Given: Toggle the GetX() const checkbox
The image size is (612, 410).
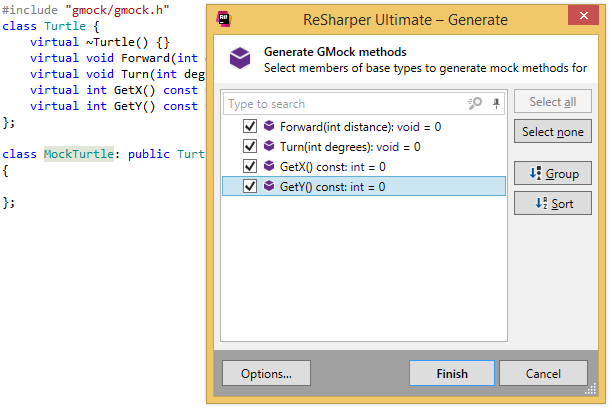Looking at the screenshot, I should click(250, 166).
